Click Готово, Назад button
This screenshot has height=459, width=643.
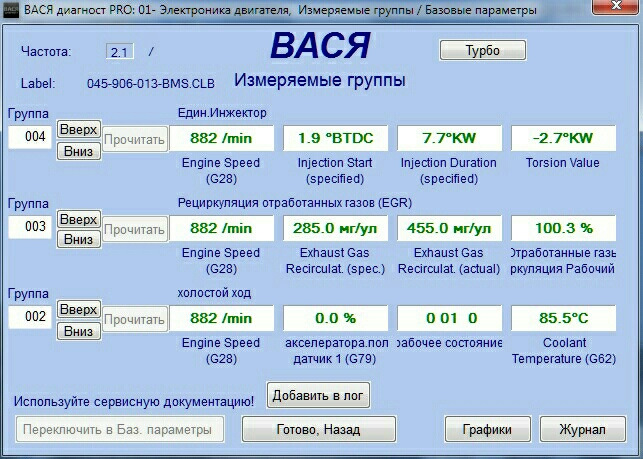(x=319, y=429)
